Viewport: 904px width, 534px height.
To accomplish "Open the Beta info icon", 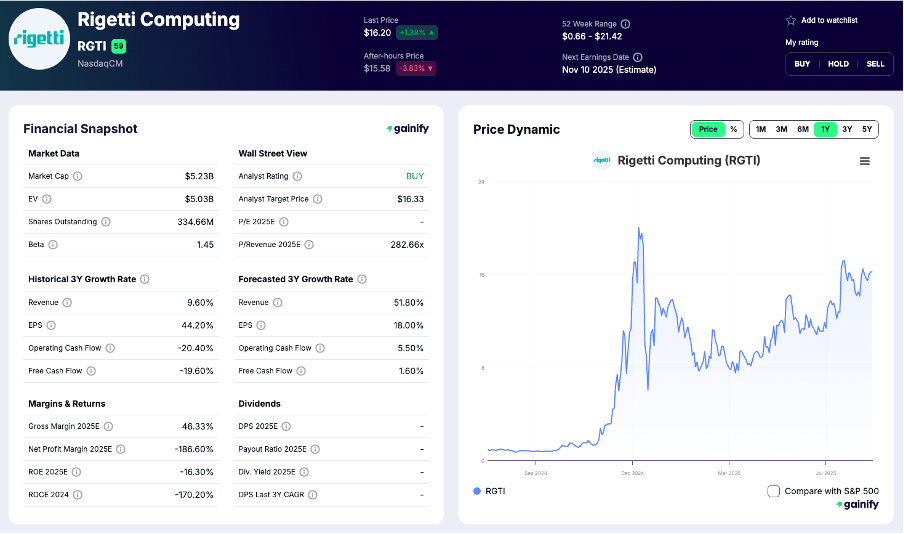I will pyautogui.click(x=53, y=245).
